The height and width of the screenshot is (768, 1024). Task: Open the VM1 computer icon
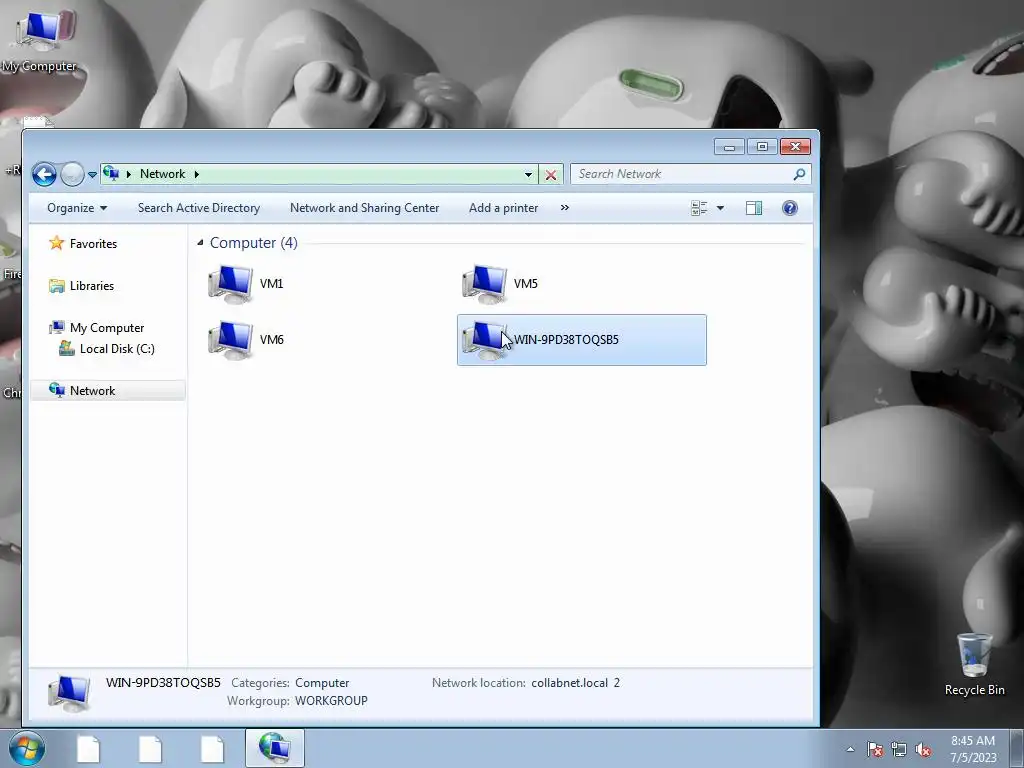coord(231,284)
